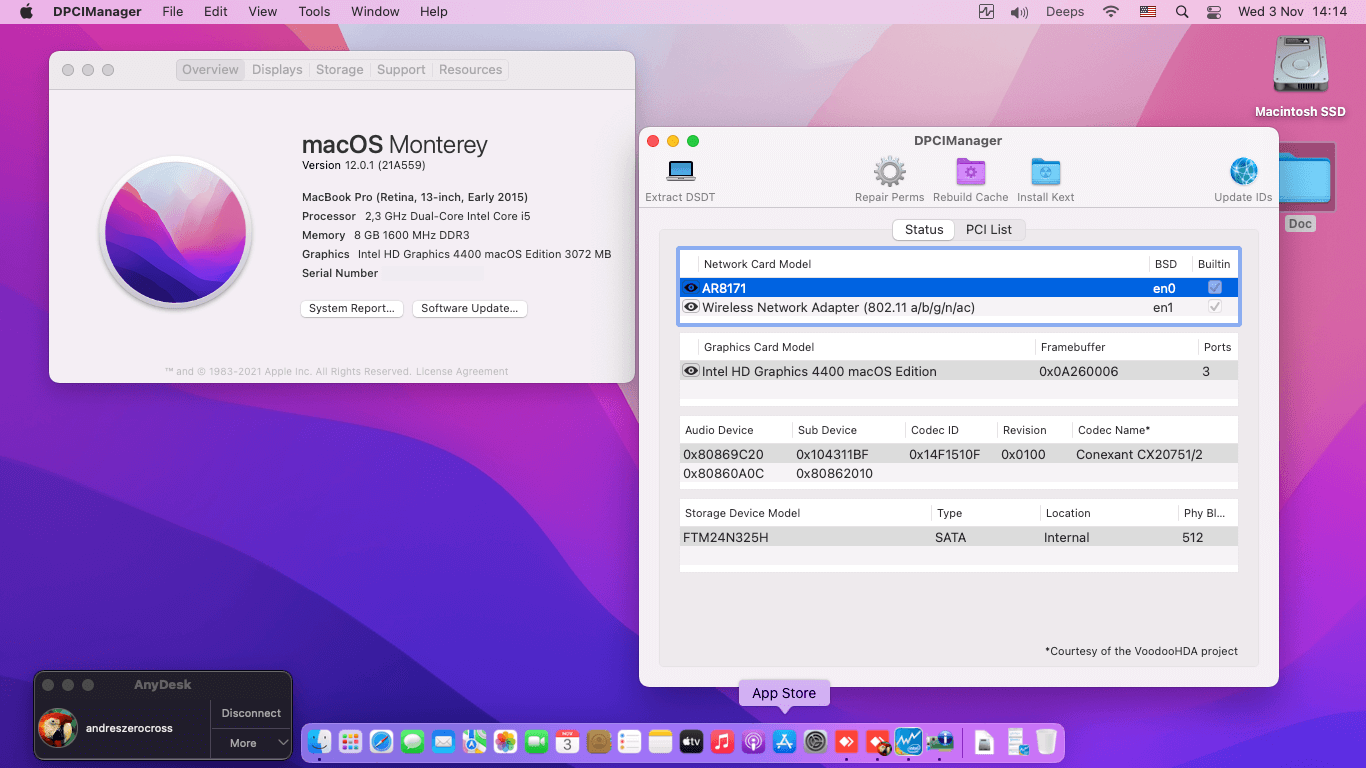
Task: Click the Update IDs globe icon
Action: pyautogui.click(x=1244, y=171)
